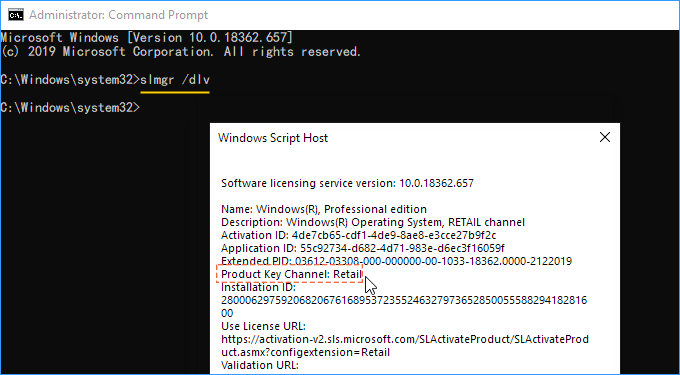Click the Activation ID value line
The image size is (680, 375).
[359, 235]
